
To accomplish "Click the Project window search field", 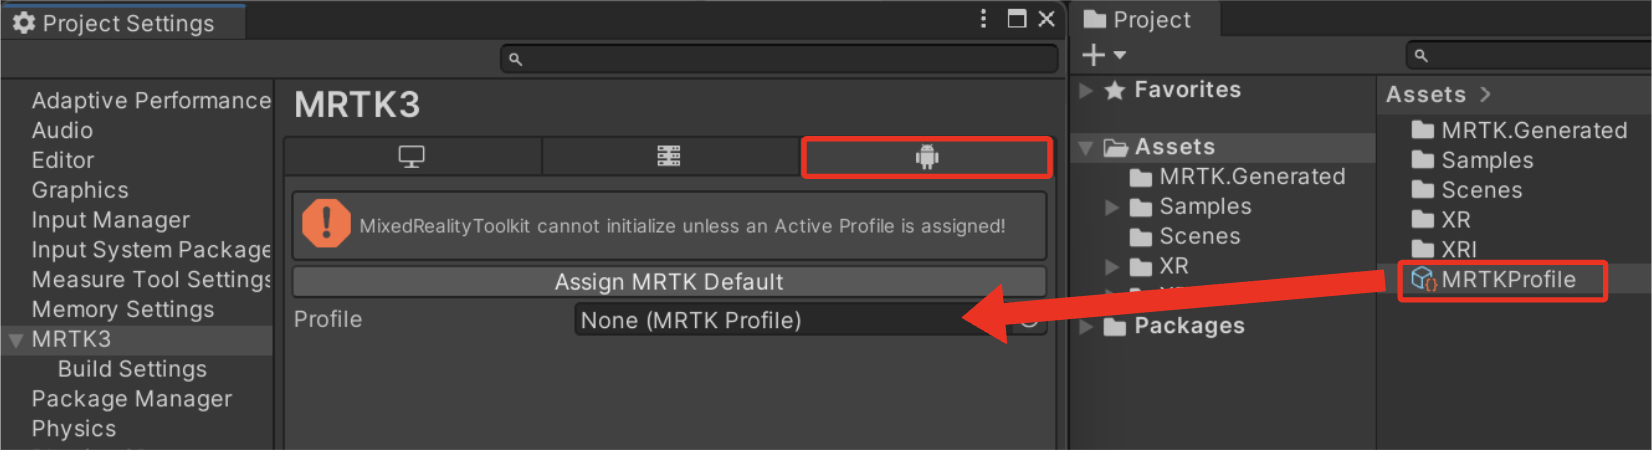I will 1529,56.
